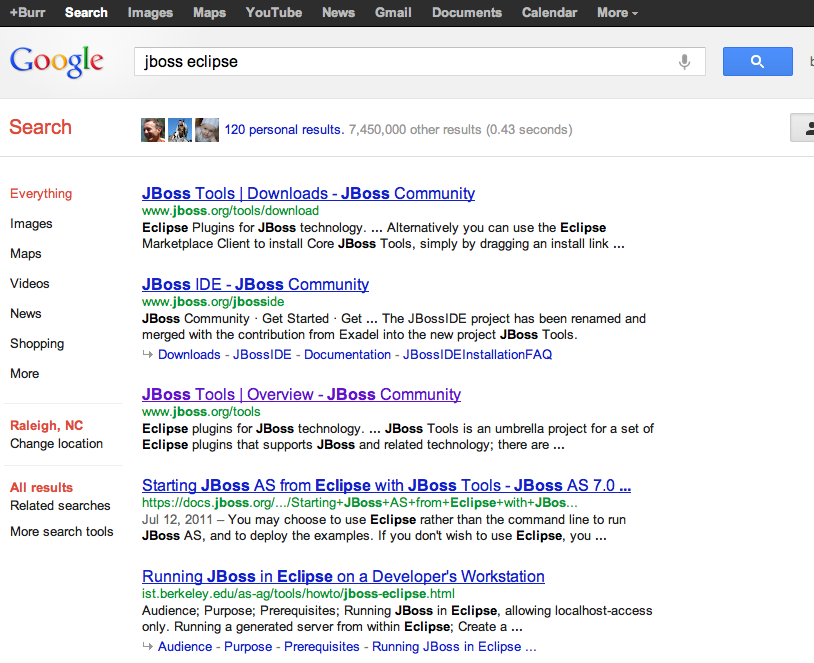Open the third personal results profile photo
The width and height of the screenshot is (814, 663).
[x=207, y=130]
